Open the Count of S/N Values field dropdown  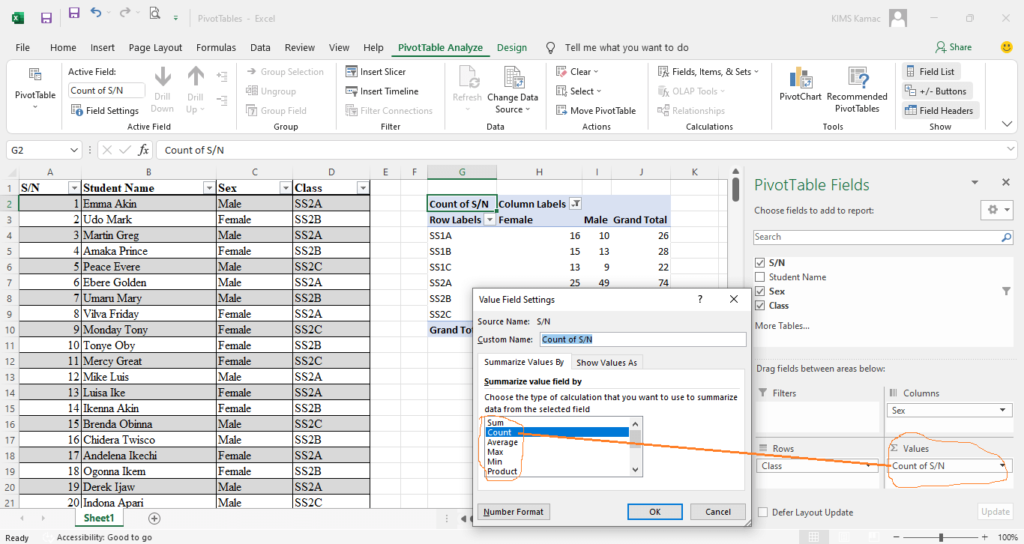pos(1002,466)
